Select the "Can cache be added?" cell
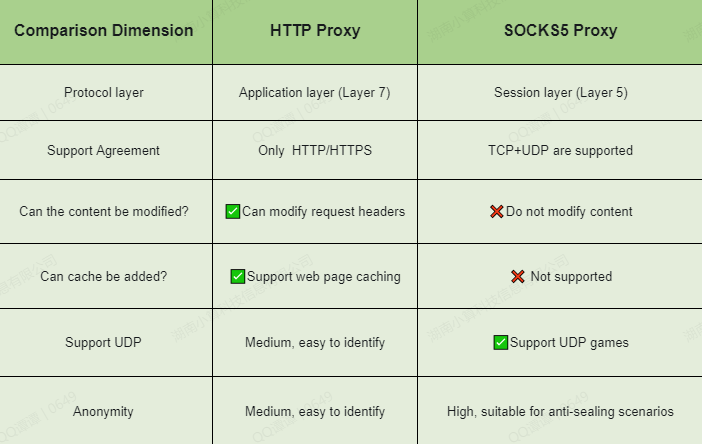The height and width of the screenshot is (444, 702). [x=104, y=277]
